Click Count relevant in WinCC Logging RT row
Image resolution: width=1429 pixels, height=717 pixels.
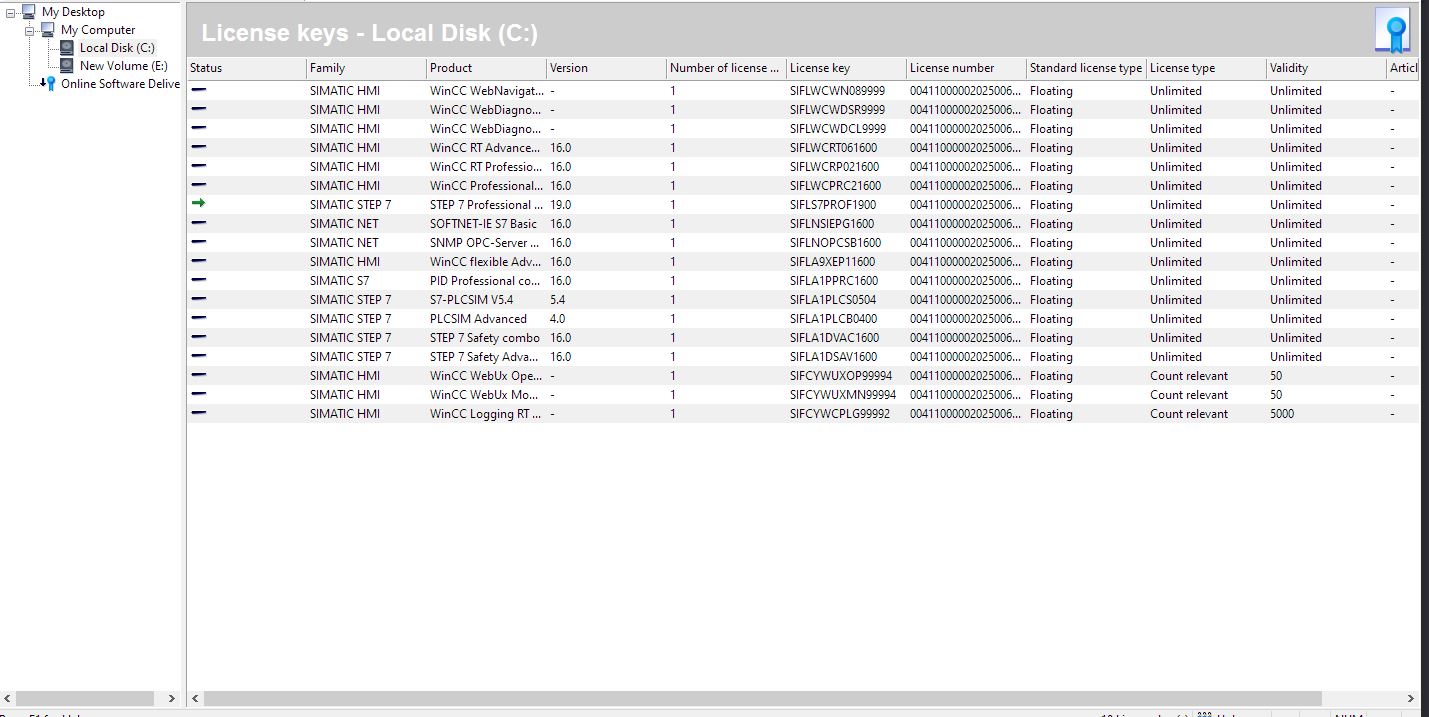pyautogui.click(x=1189, y=414)
